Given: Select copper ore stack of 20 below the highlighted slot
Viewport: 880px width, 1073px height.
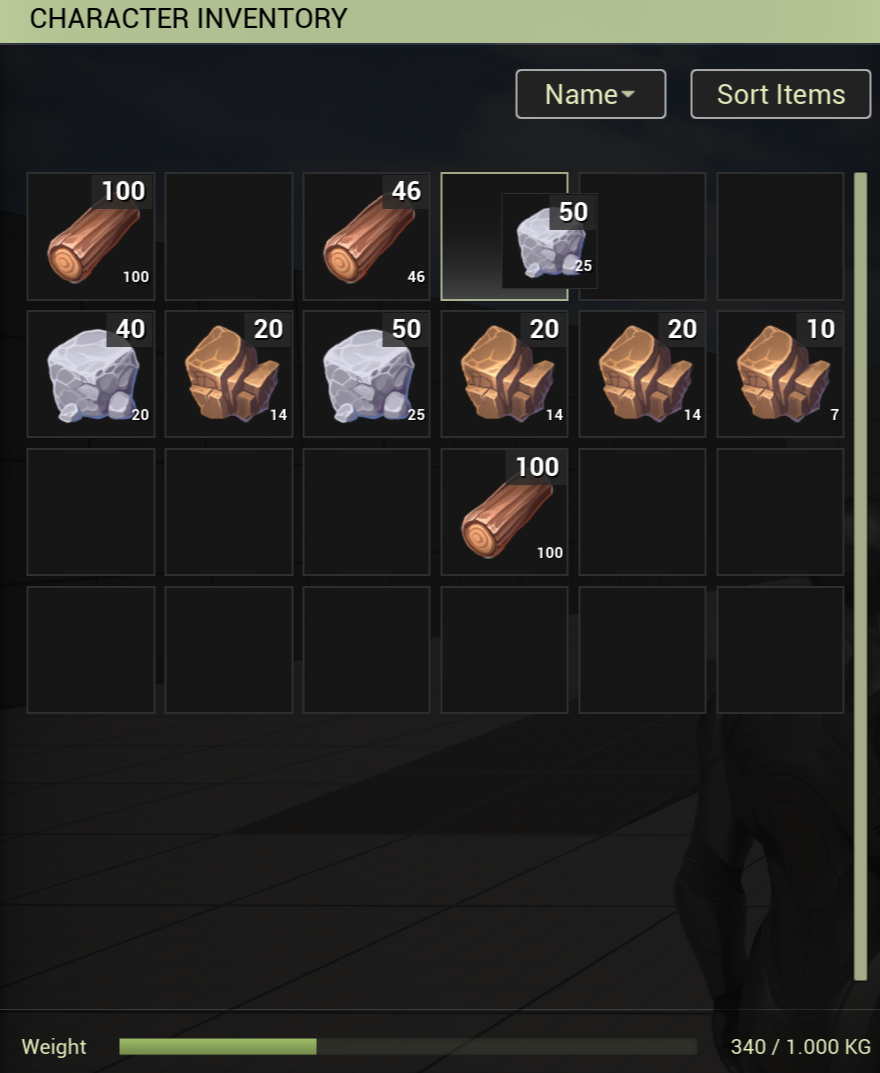Looking at the screenshot, I should pyautogui.click(x=504, y=374).
